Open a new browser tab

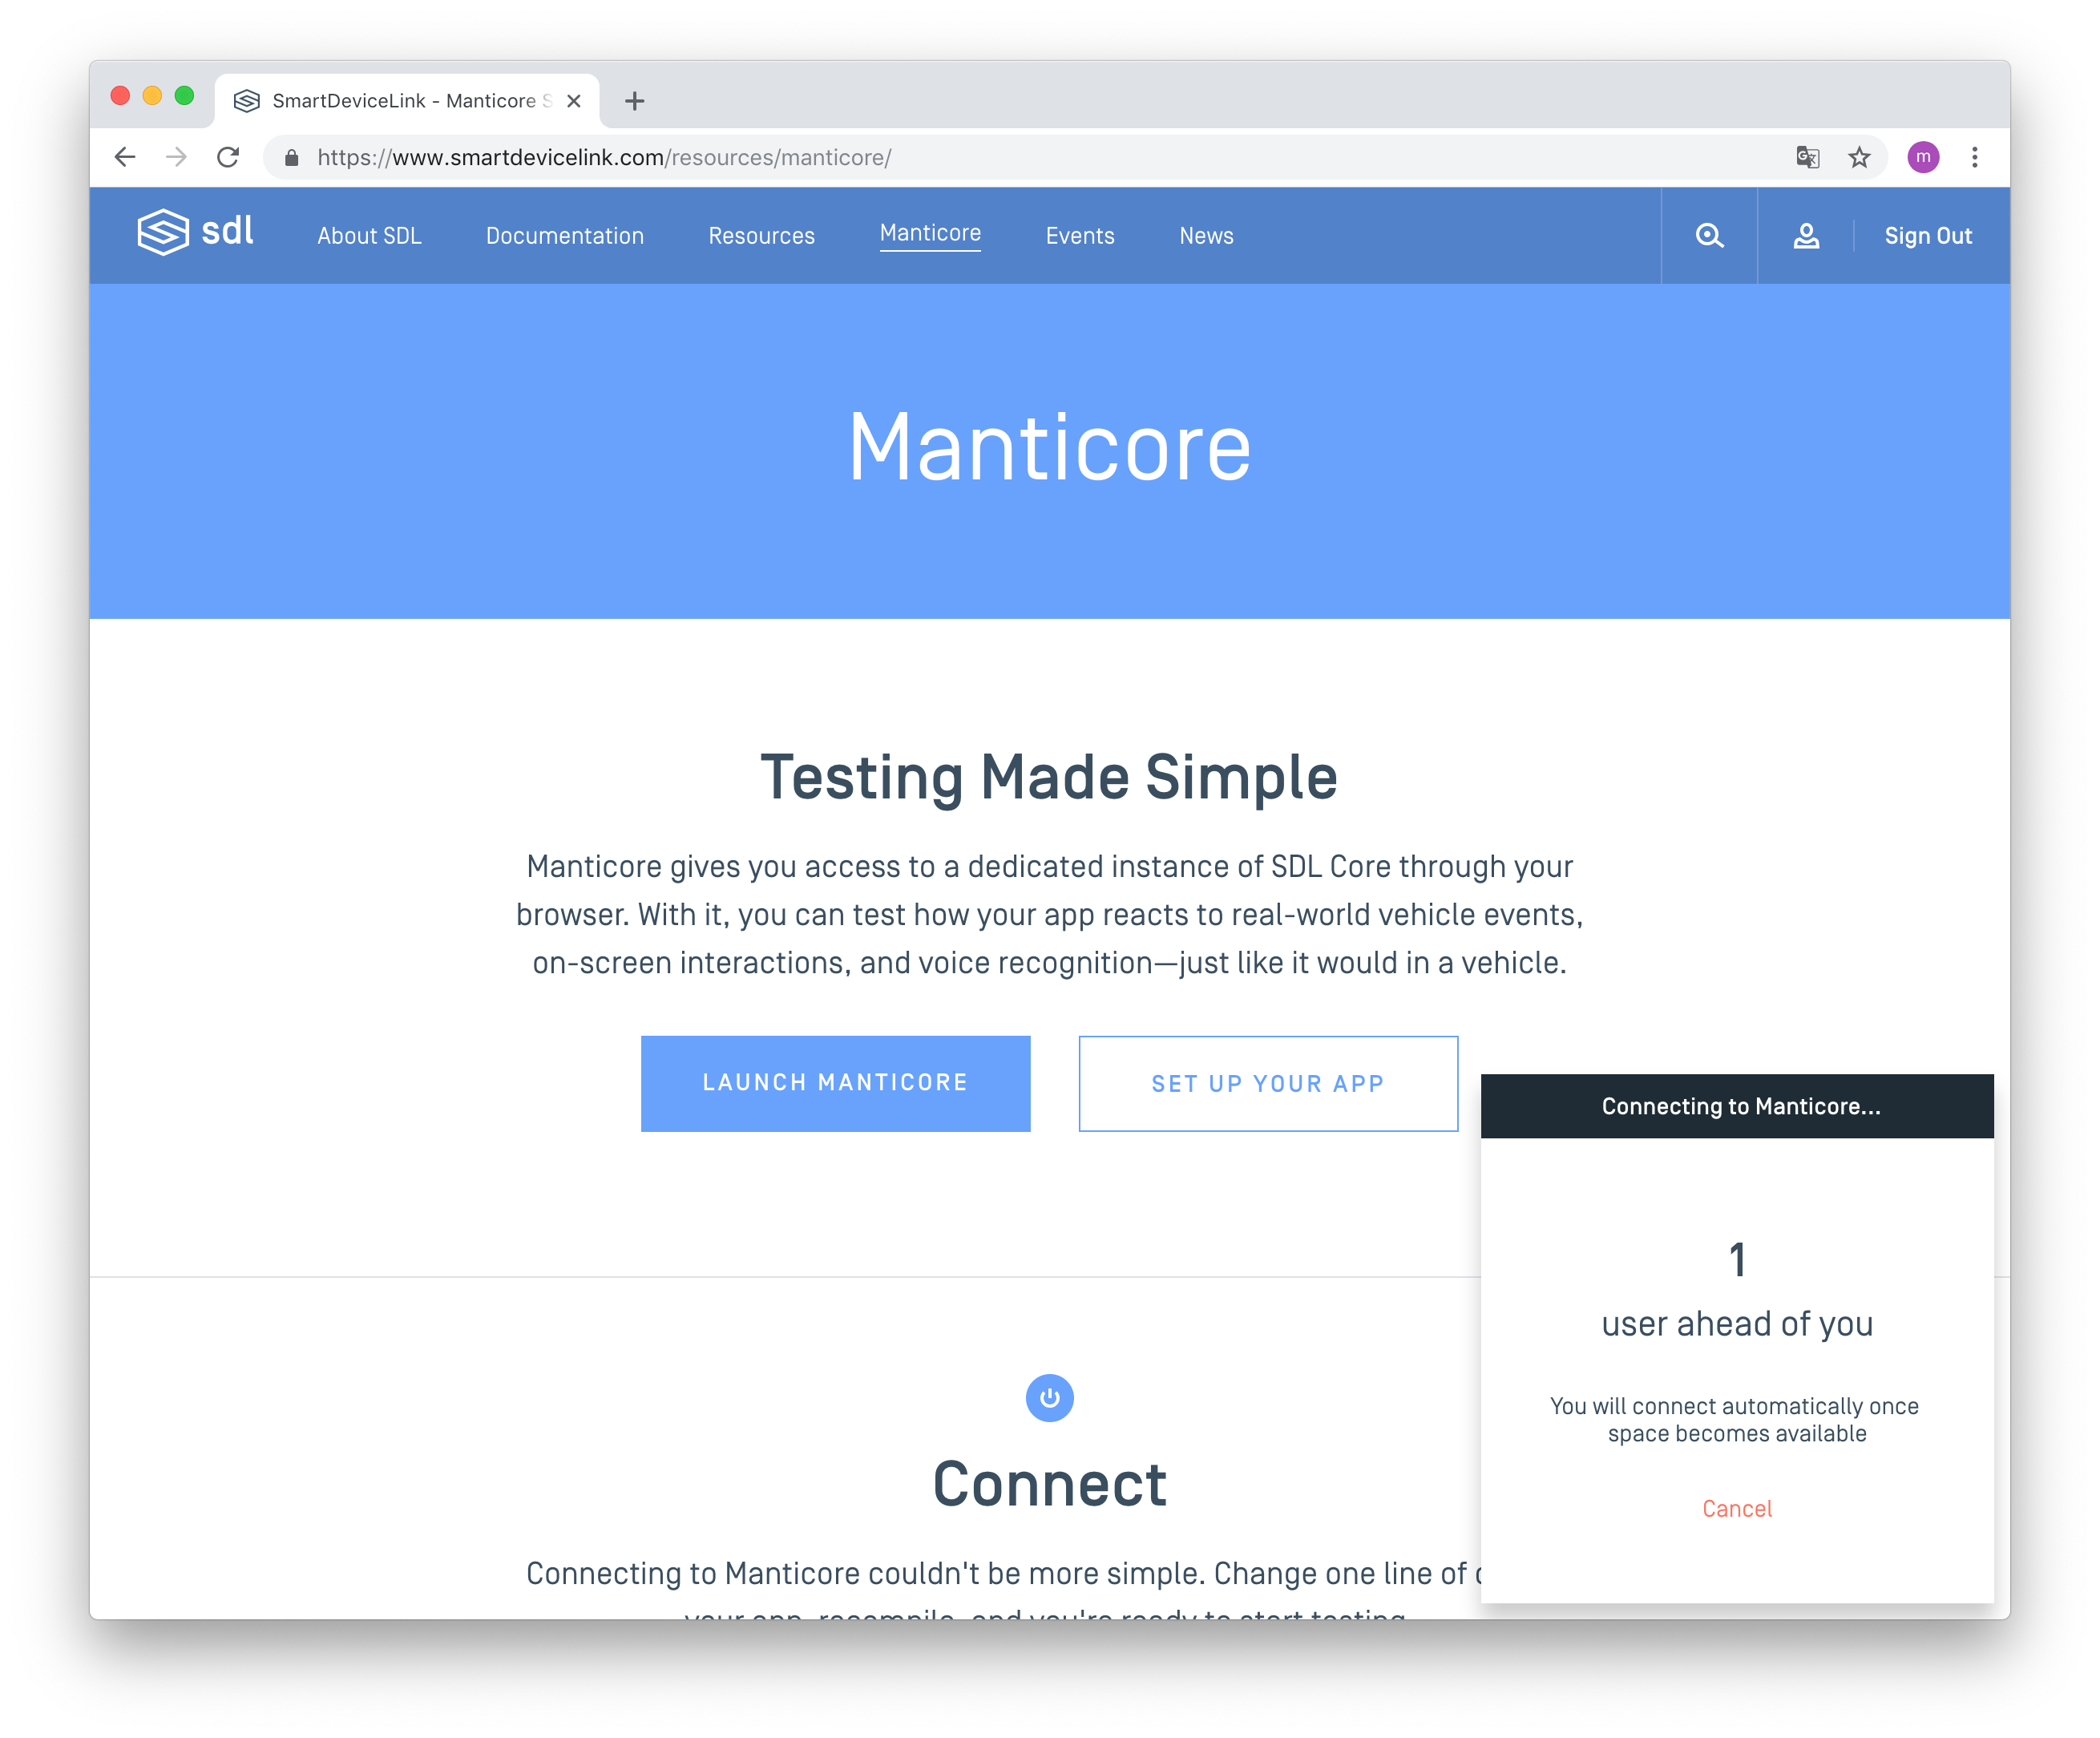tap(634, 101)
